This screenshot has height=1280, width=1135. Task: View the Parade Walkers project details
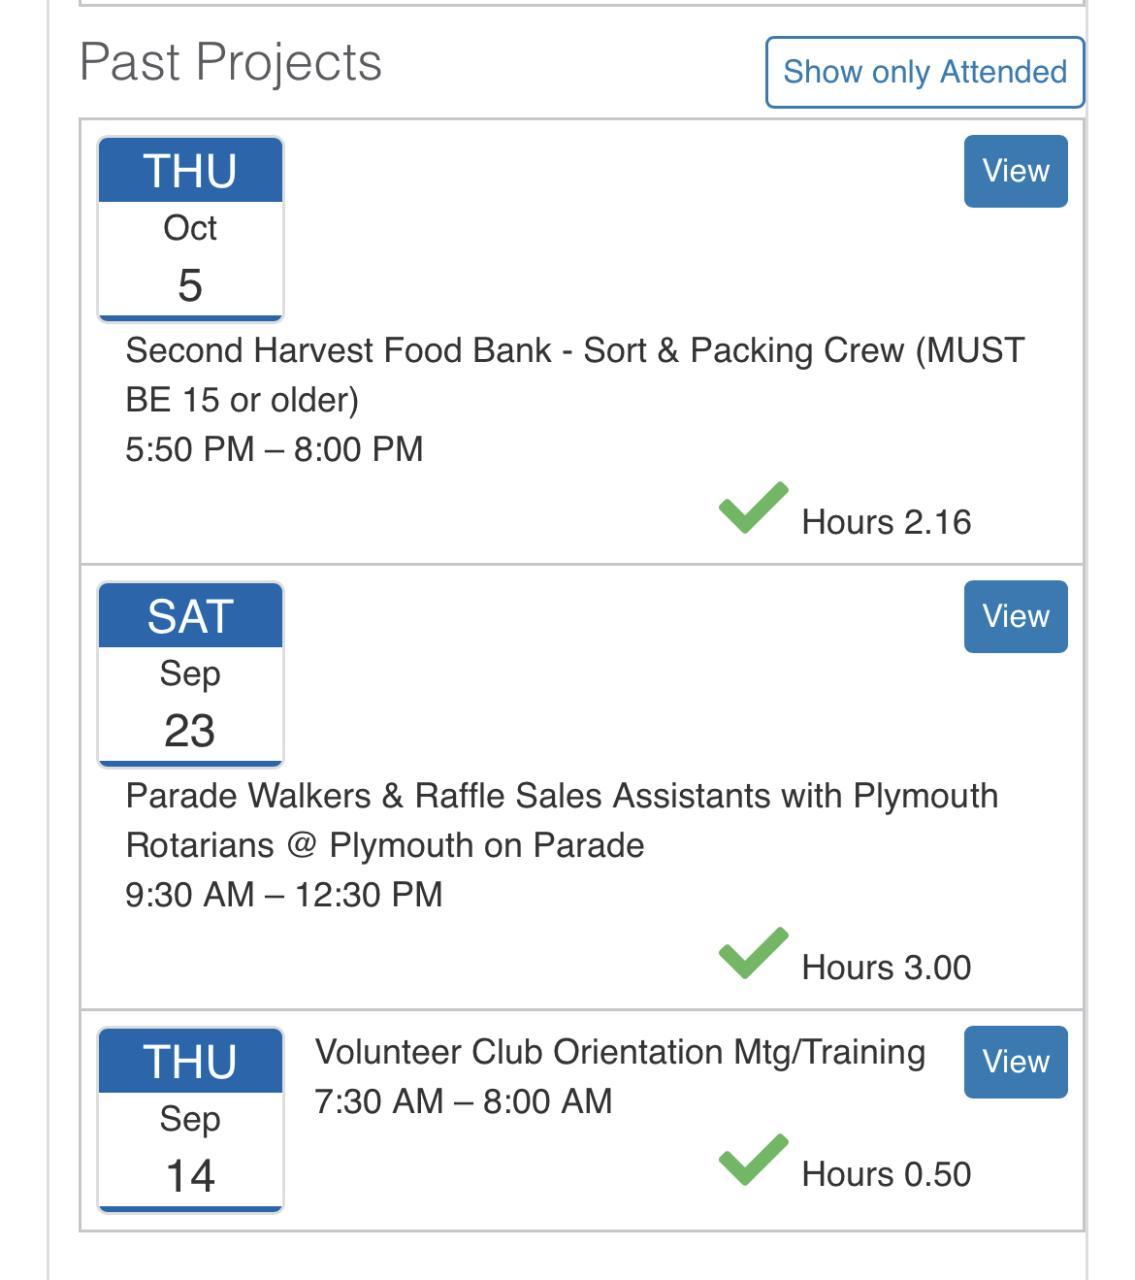coord(1015,616)
